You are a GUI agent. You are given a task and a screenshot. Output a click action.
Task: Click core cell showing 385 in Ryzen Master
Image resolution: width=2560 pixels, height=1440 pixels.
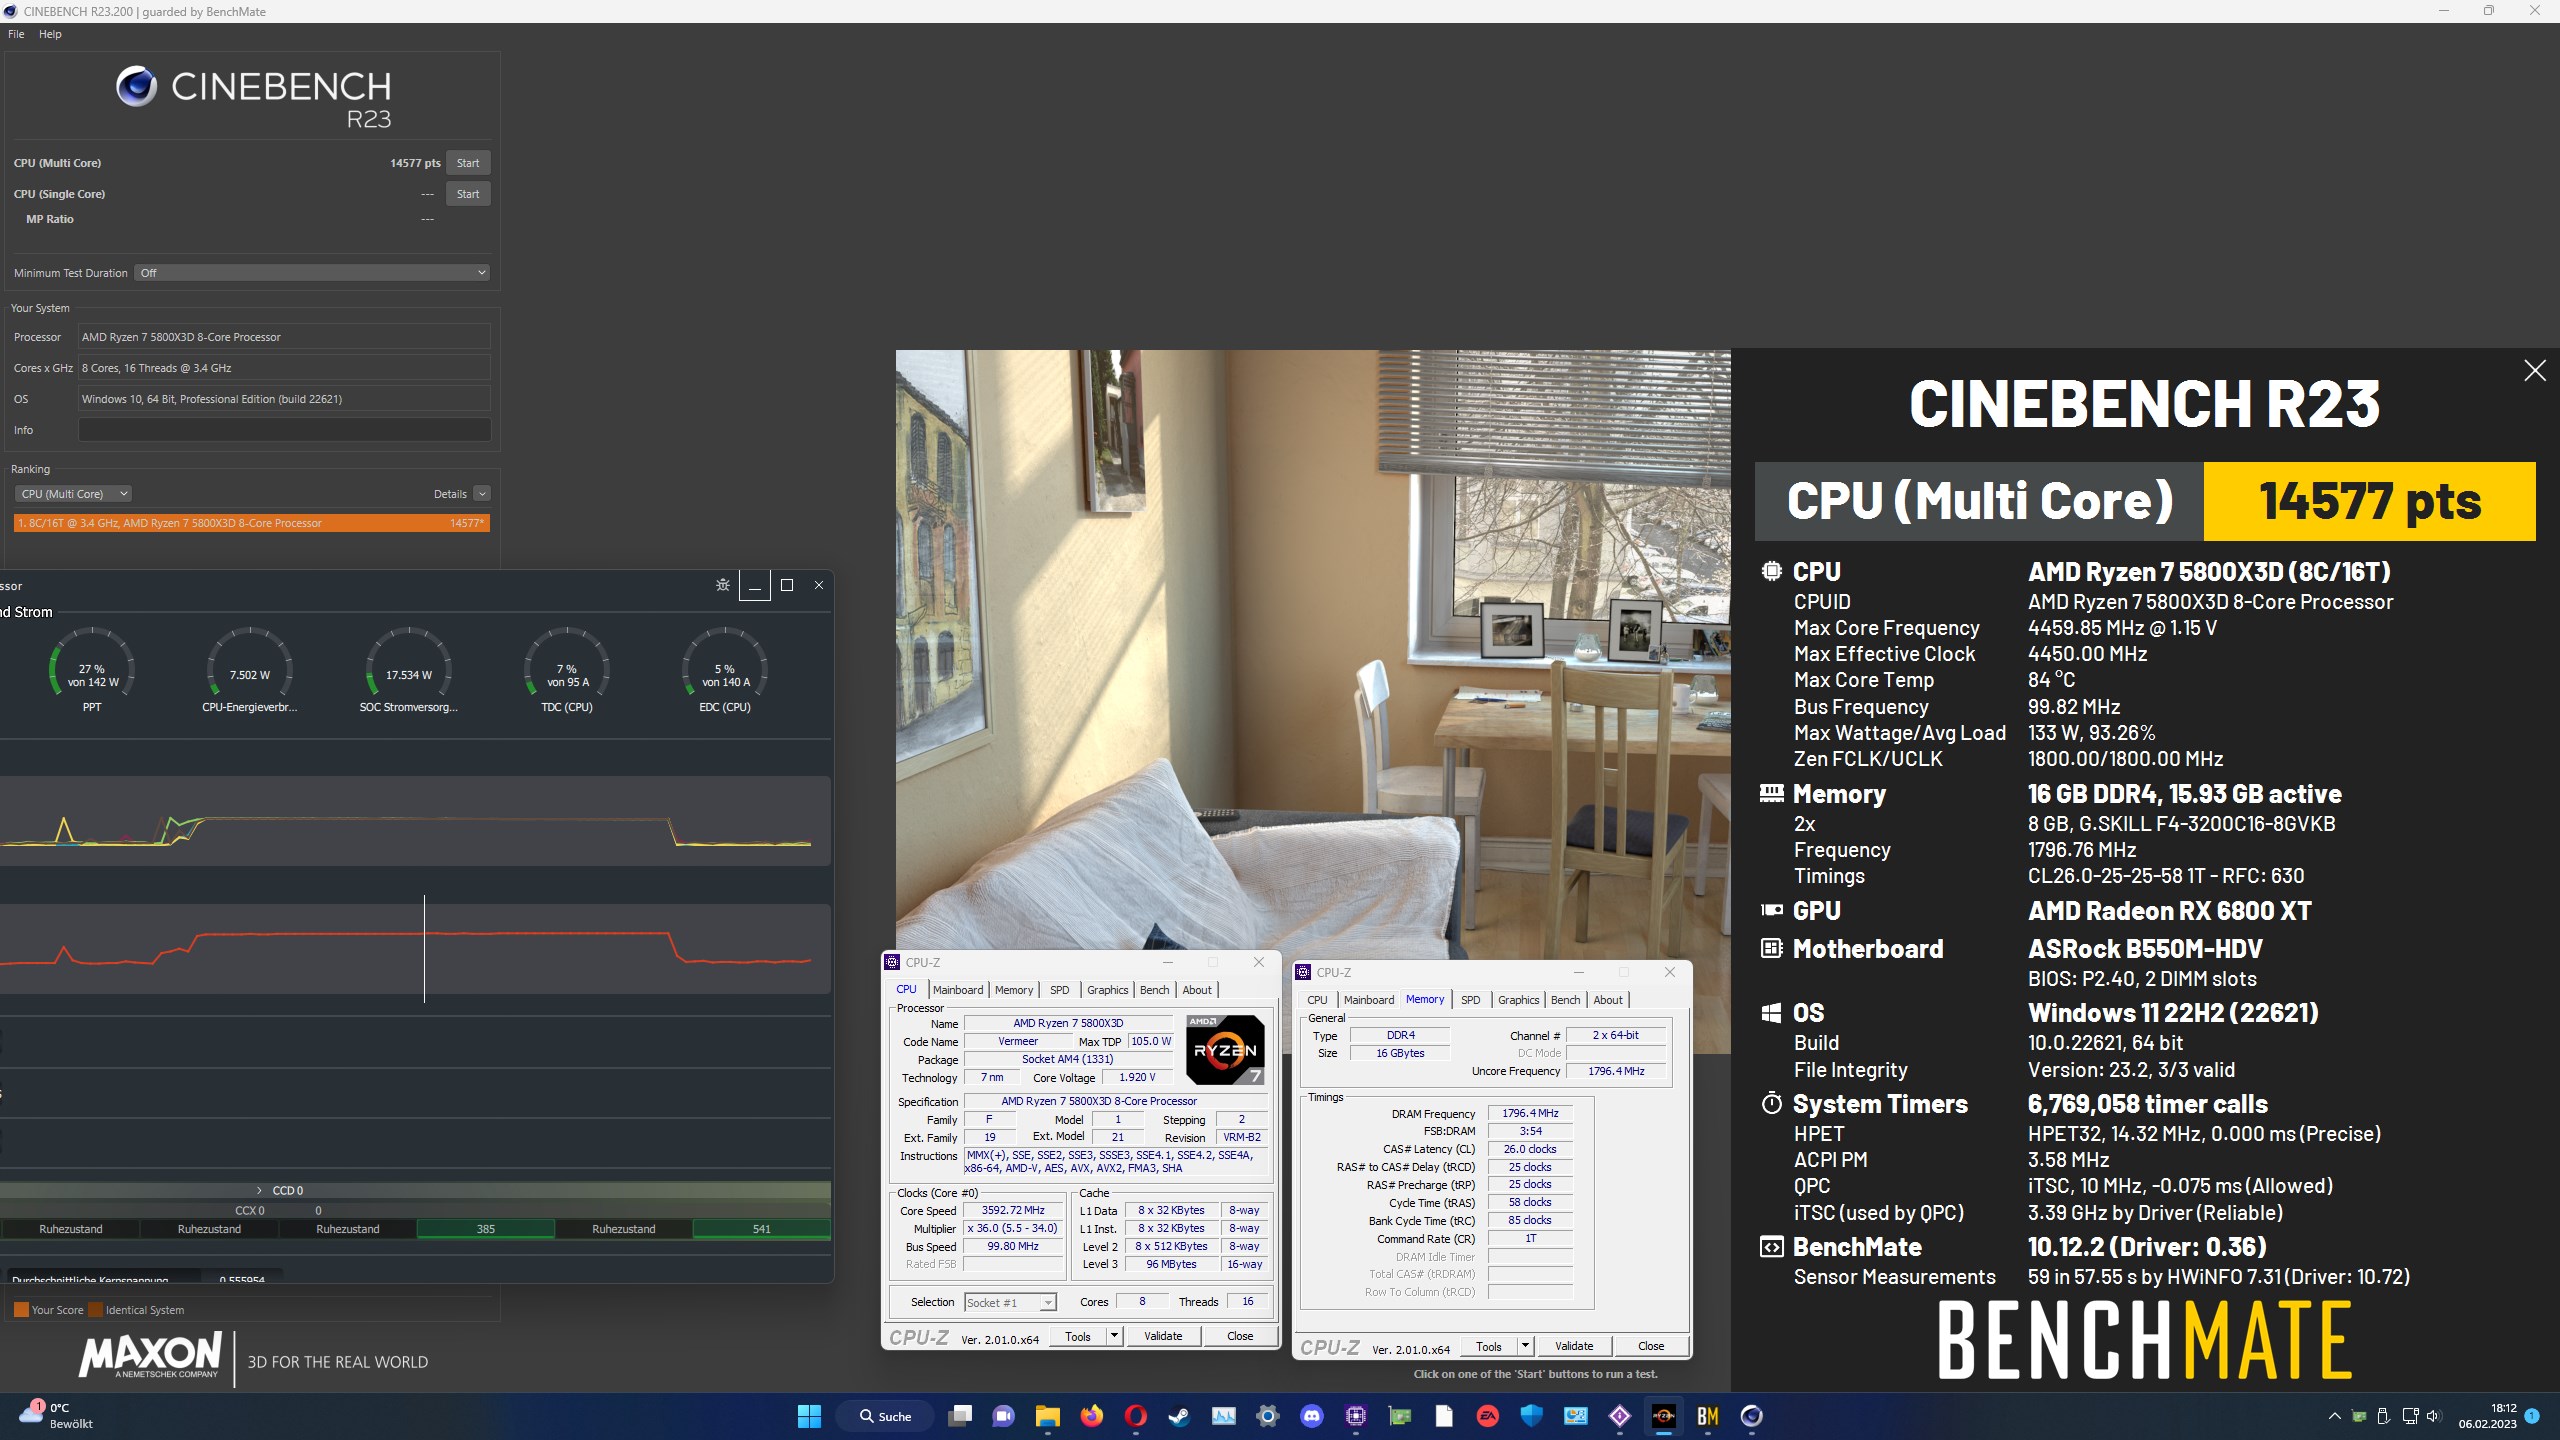tap(485, 1229)
